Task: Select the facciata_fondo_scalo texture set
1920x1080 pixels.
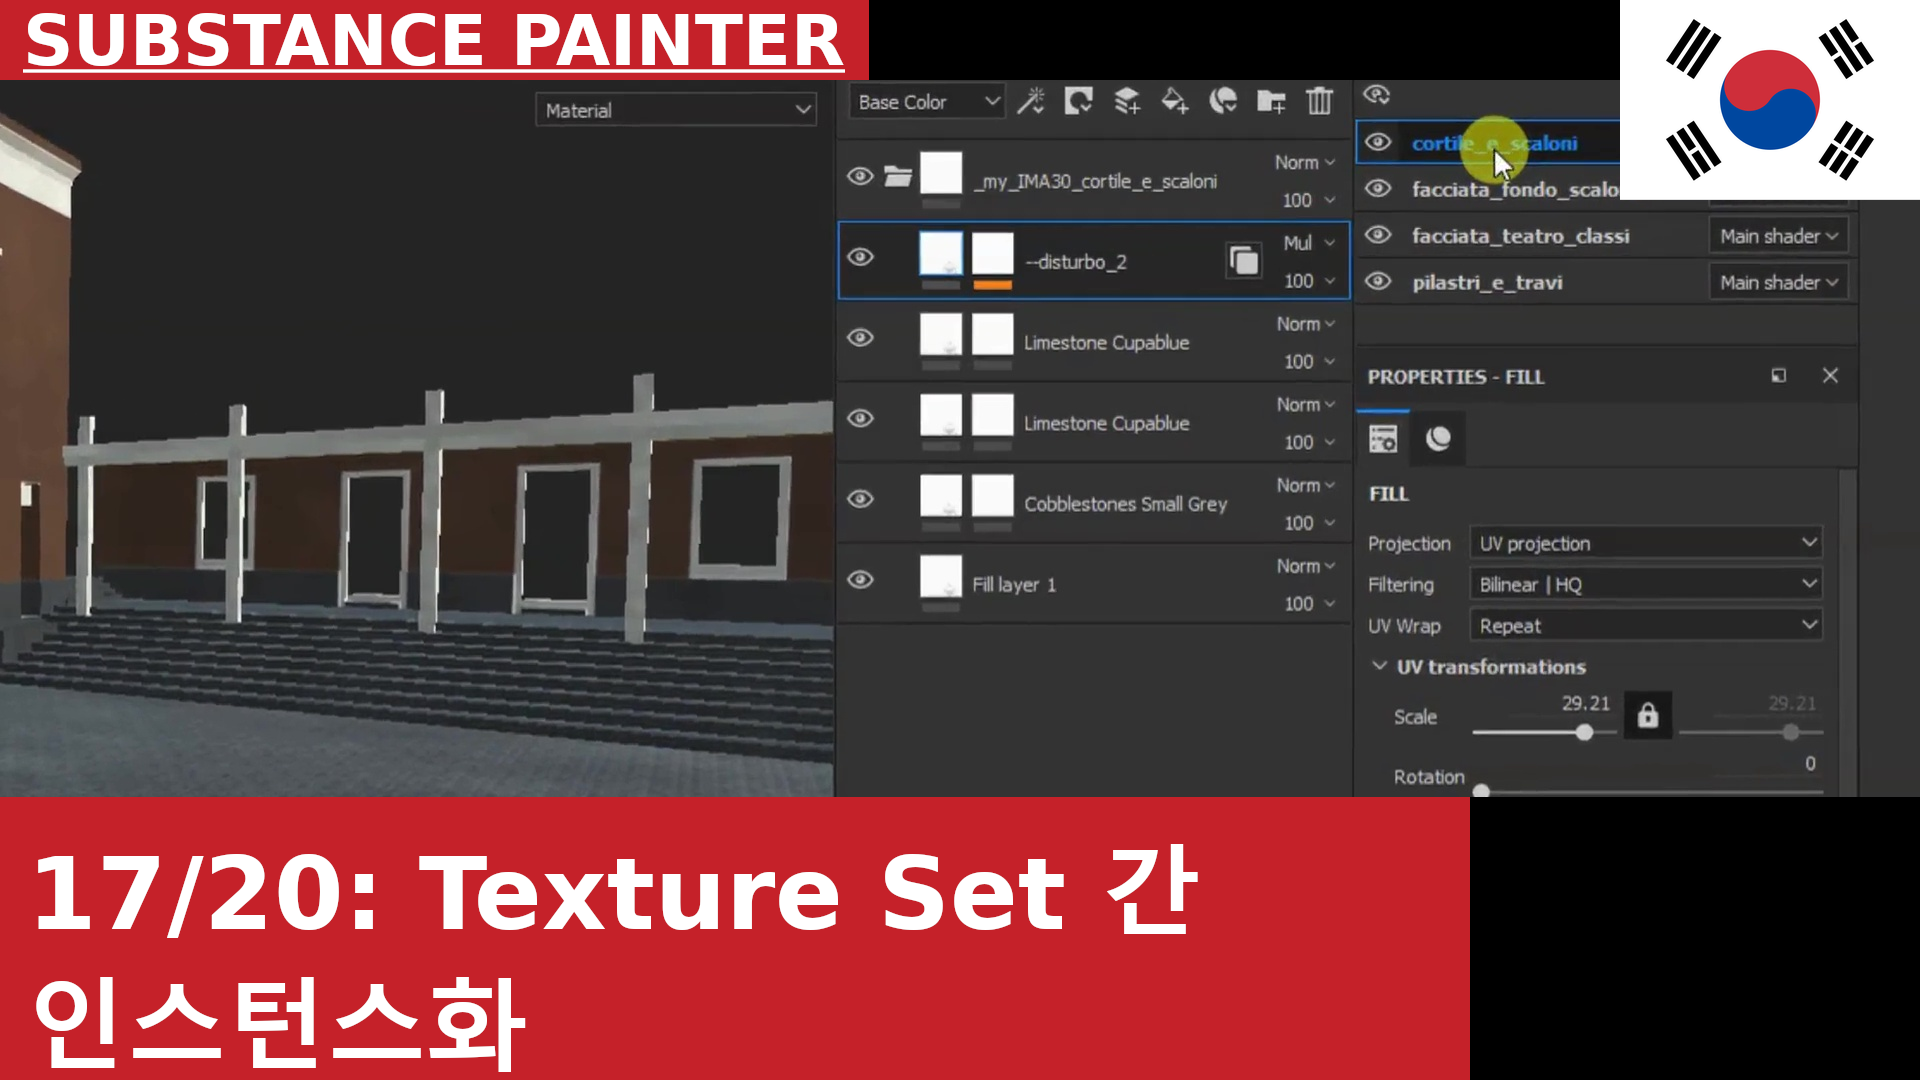Action: click(1514, 190)
